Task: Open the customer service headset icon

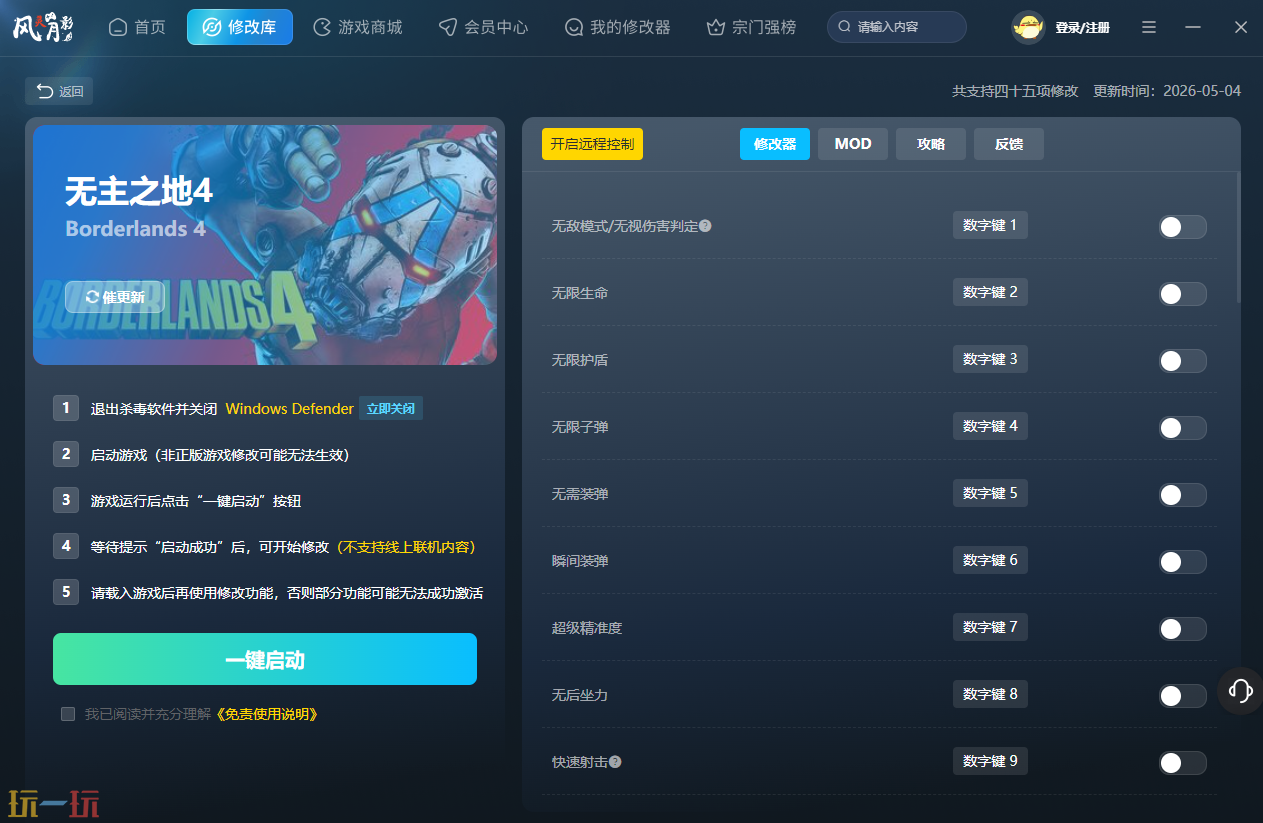Action: click(1240, 690)
